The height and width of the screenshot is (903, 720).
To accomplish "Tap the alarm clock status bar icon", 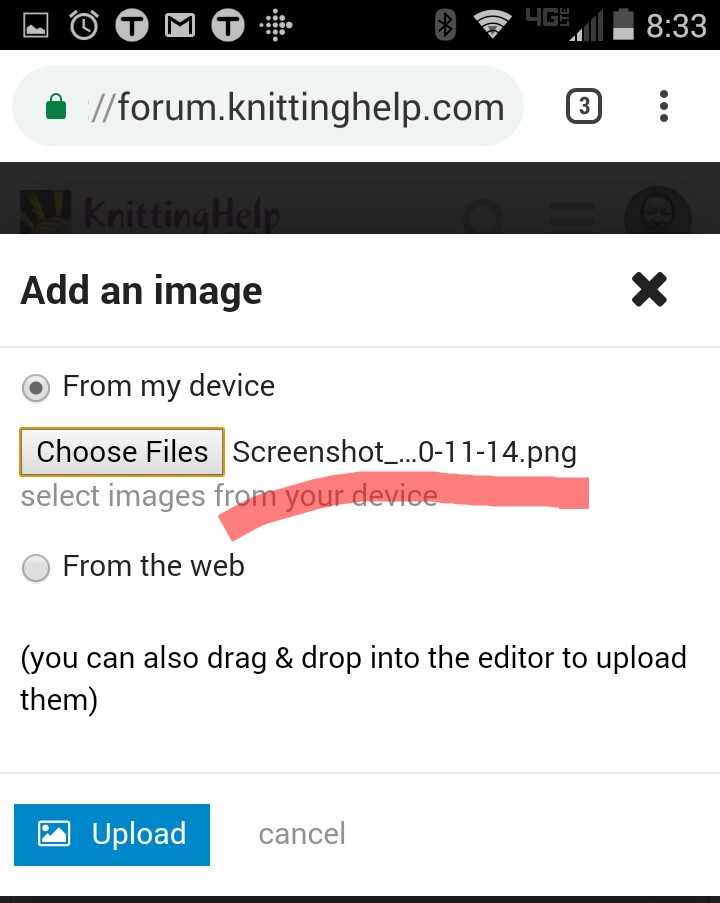I will pos(84,25).
